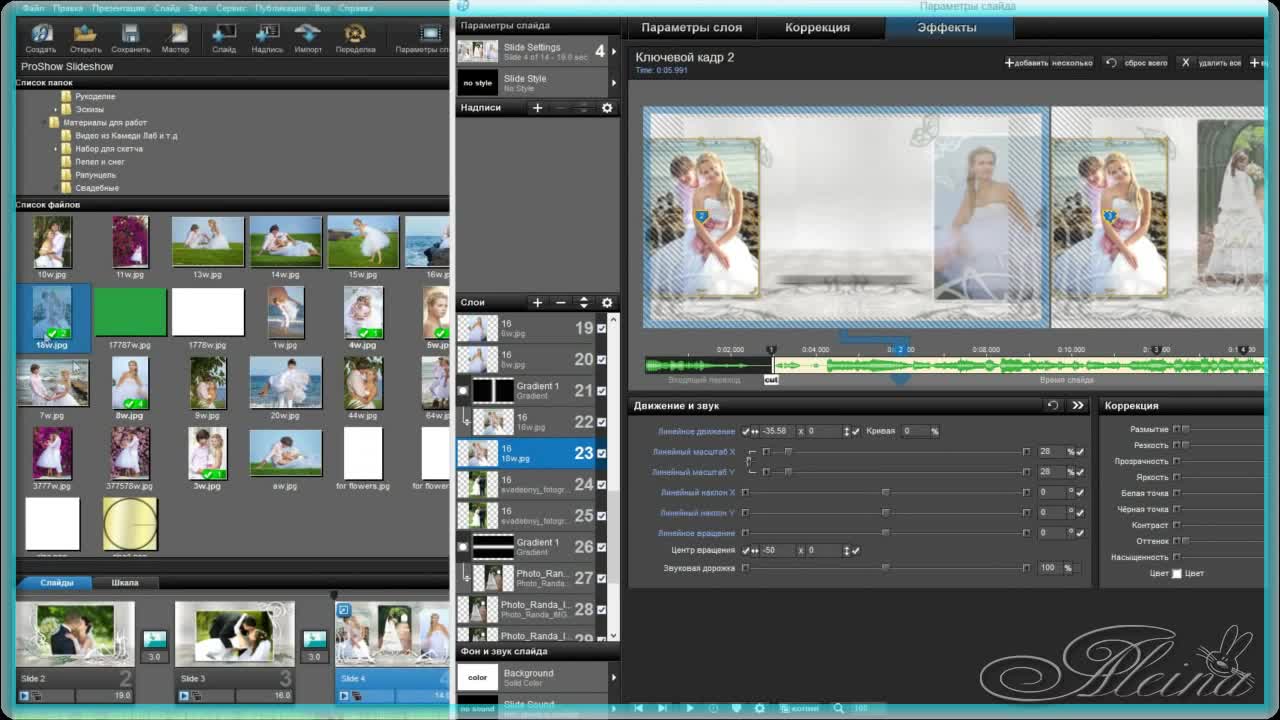1280x720 pixels.
Task: Open the Звук menu
Action: 198,8
